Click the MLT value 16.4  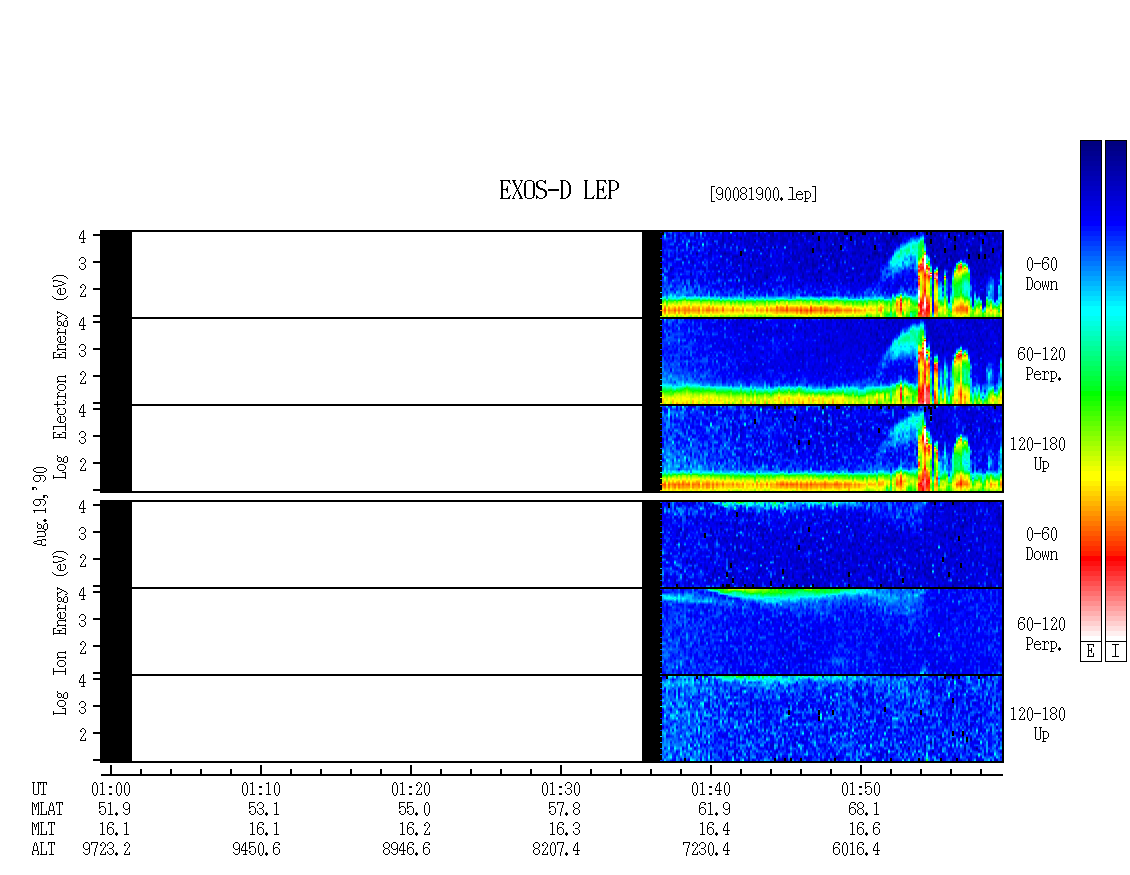[x=714, y=830]
